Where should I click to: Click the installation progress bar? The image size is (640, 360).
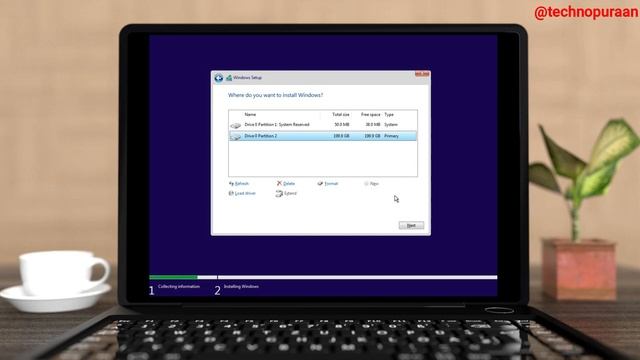click(323, 278)
